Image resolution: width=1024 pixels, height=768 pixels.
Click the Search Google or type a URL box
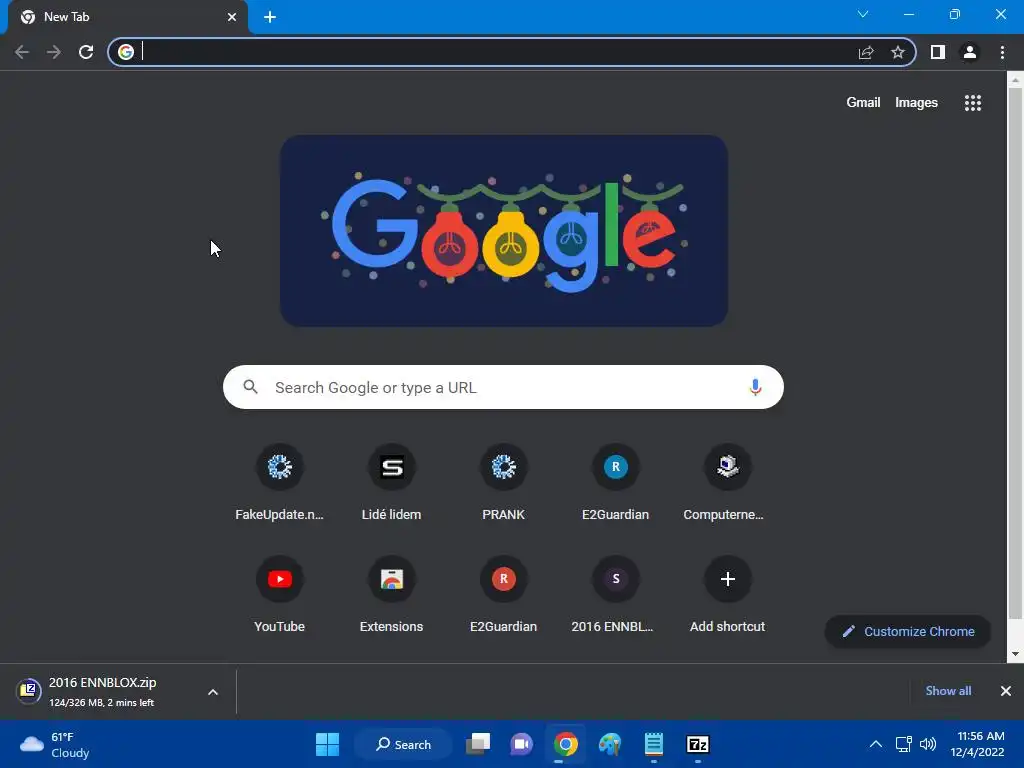click(503, 387)
